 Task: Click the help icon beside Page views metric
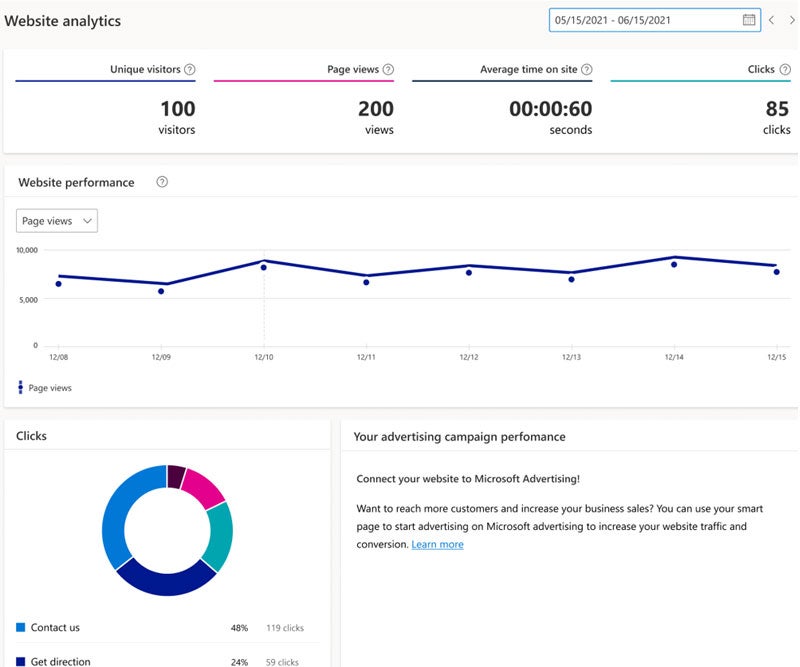pyautogui.click(x=390, y=69)
